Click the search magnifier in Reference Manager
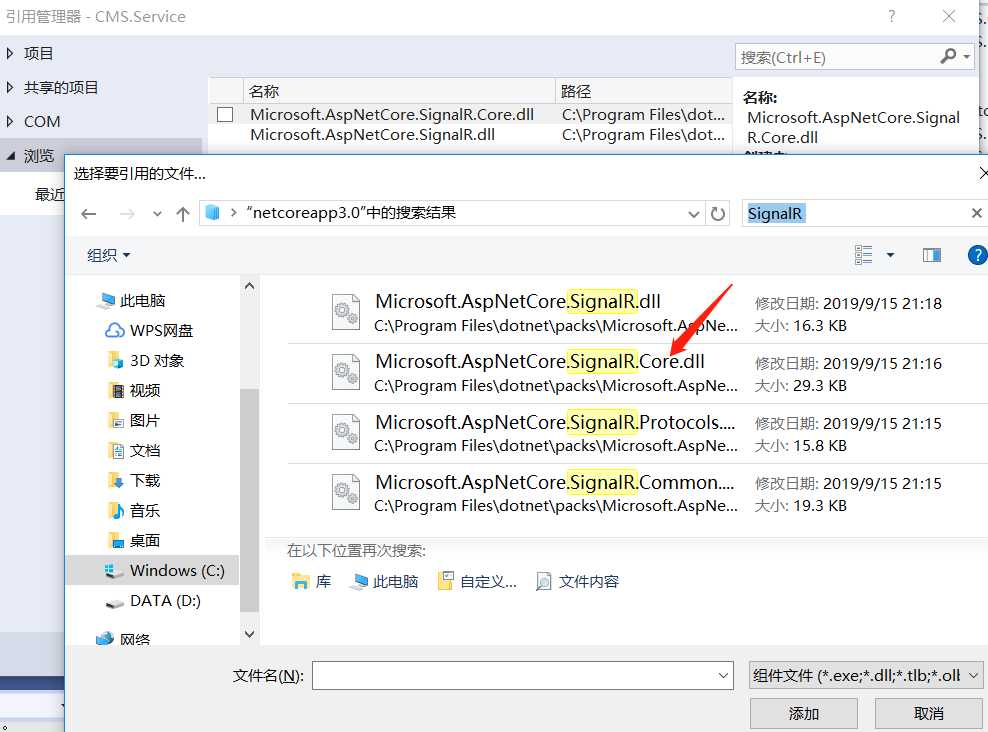988x732 pixels. click(x=948, y=57)
